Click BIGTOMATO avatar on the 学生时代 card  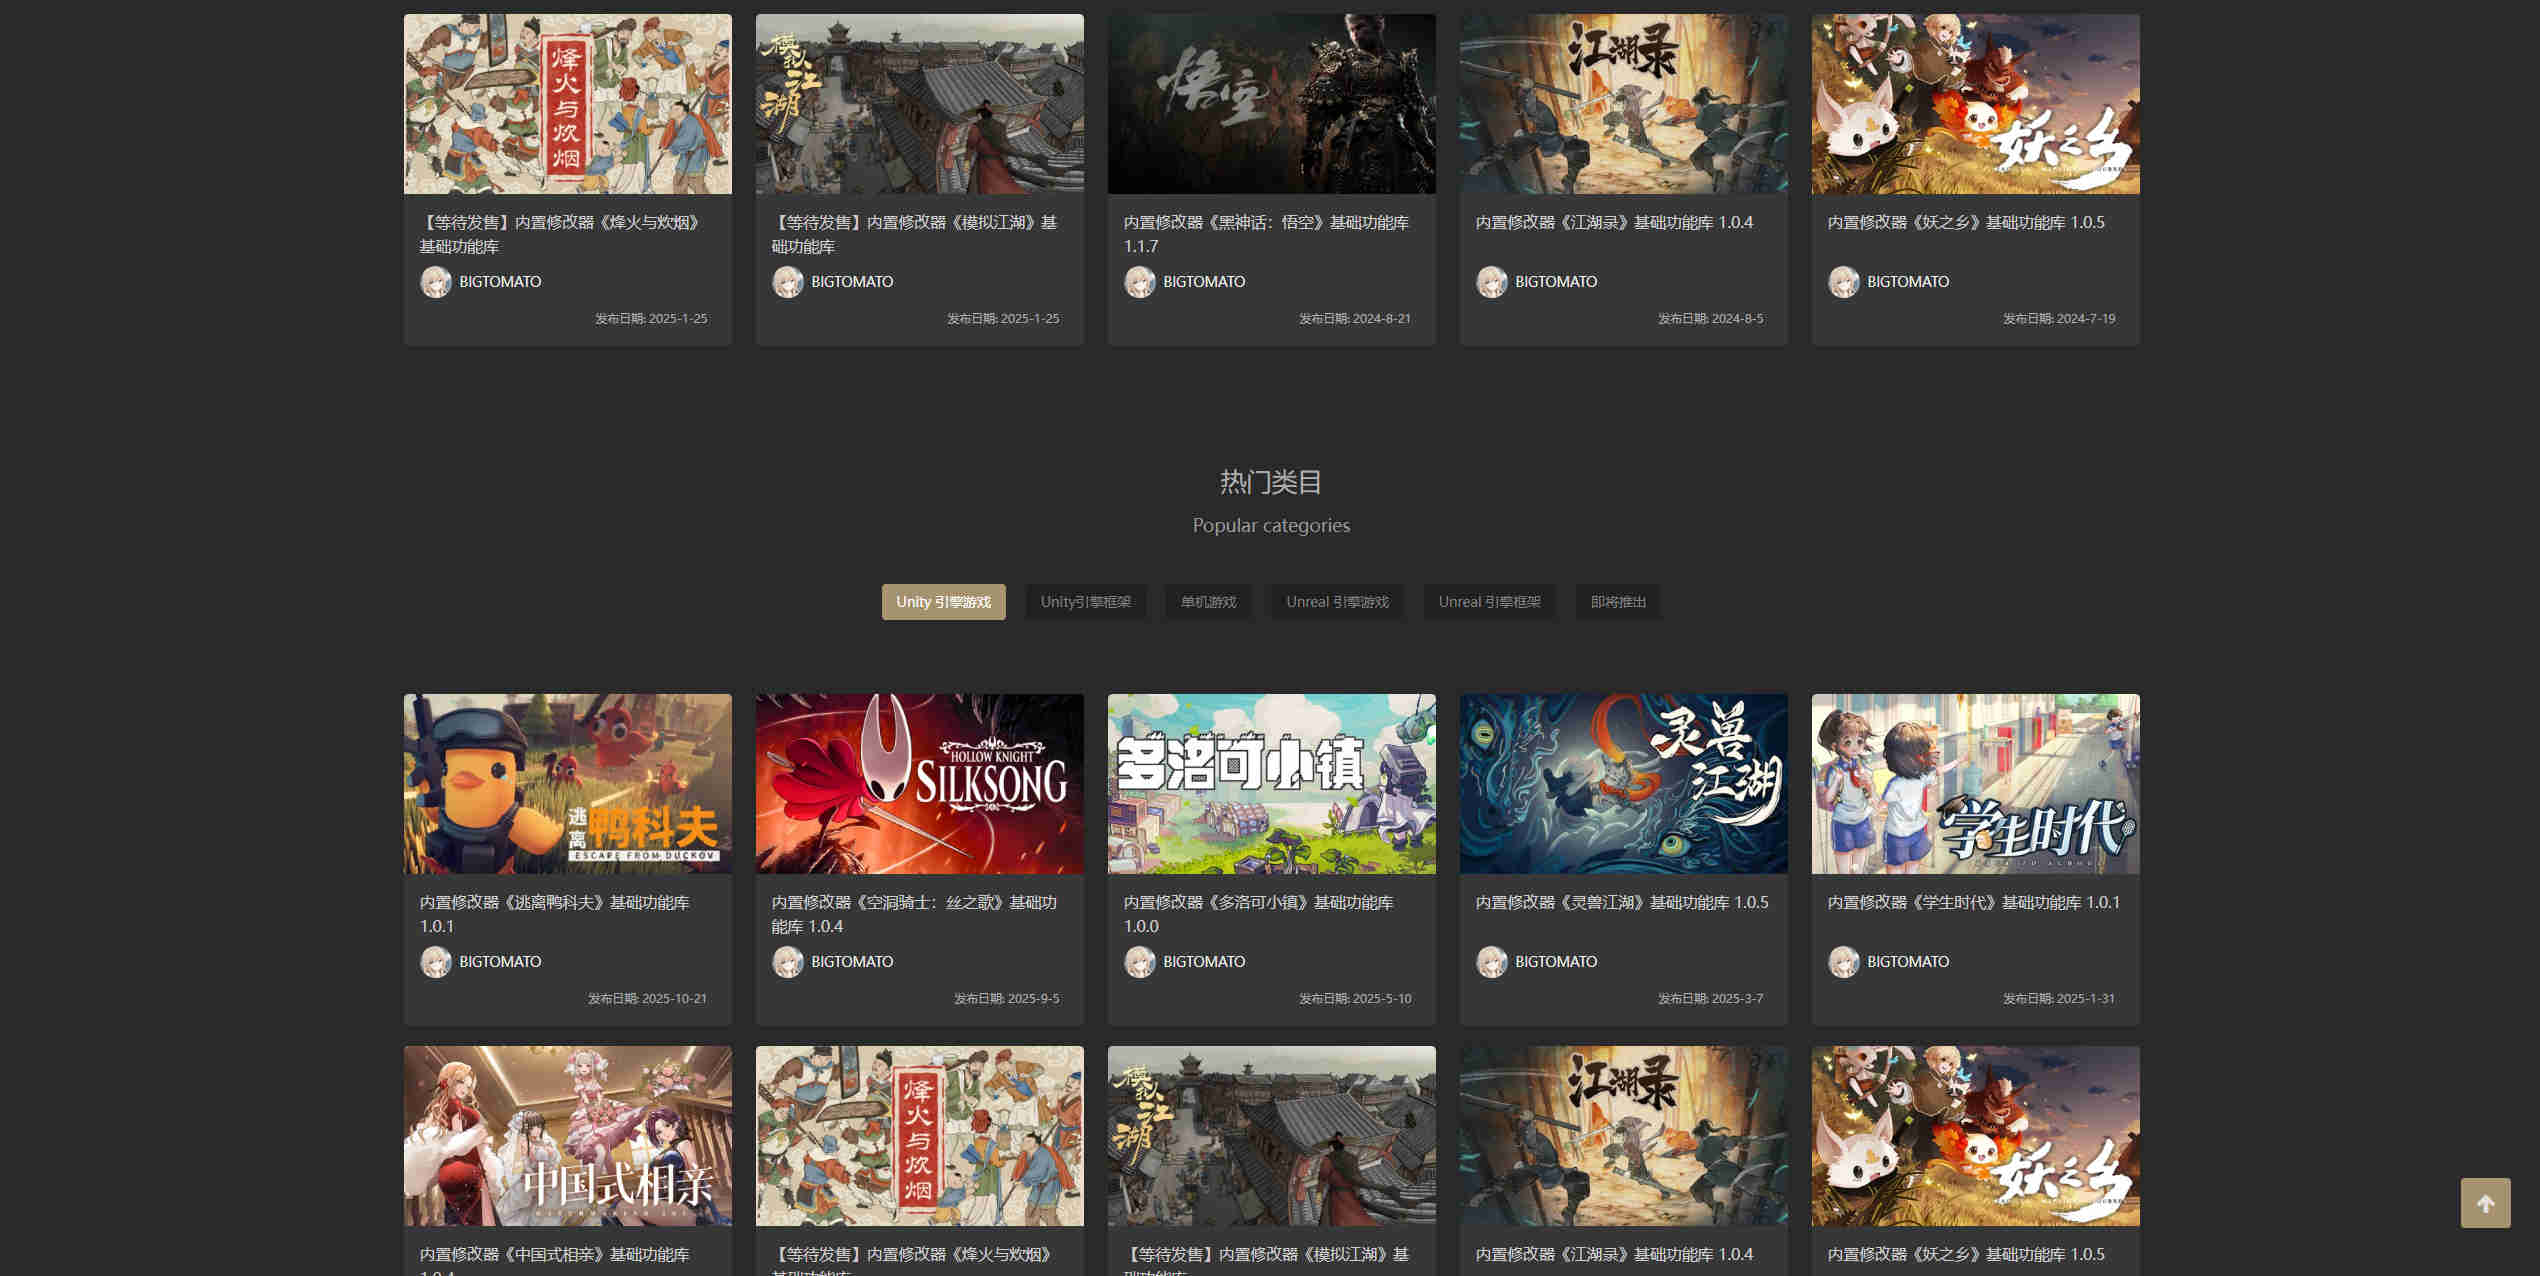(1844, 961)
